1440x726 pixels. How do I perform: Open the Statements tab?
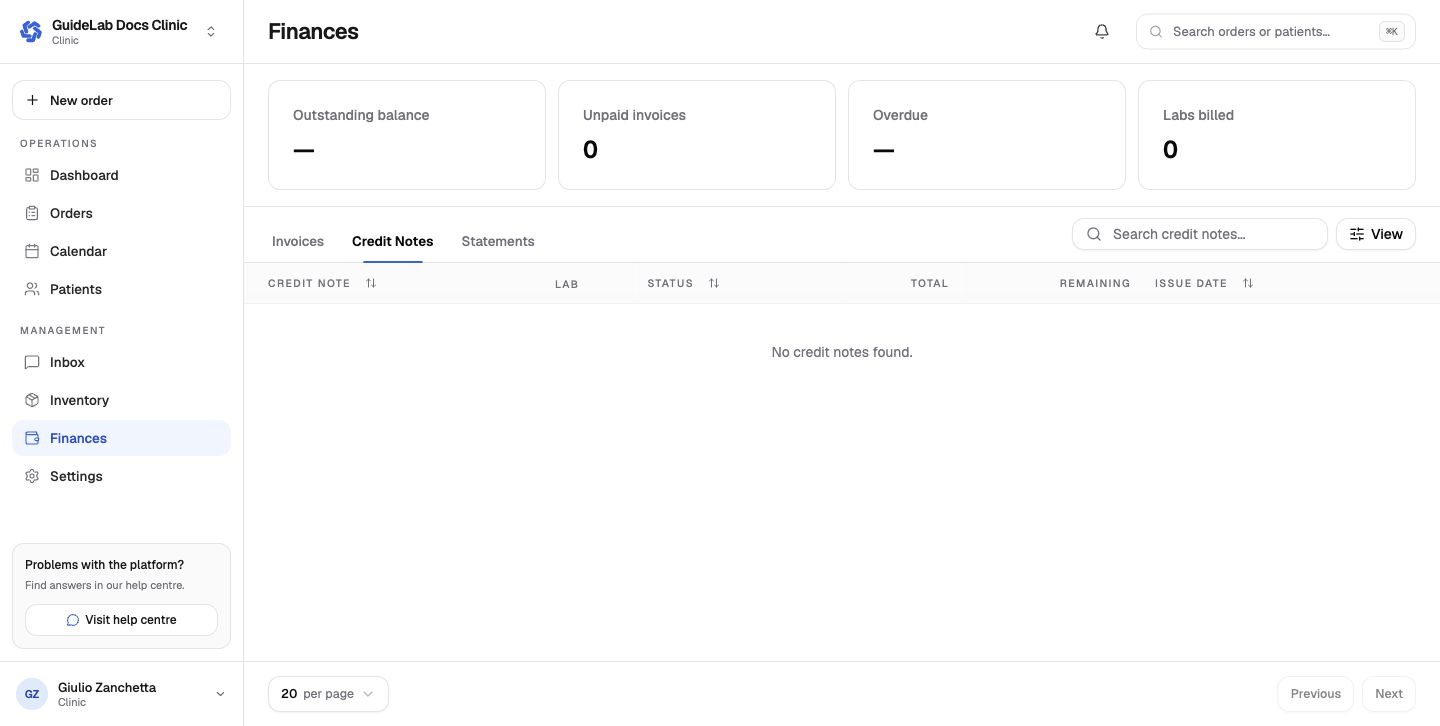pyautogui.click(x=498, y=241)
